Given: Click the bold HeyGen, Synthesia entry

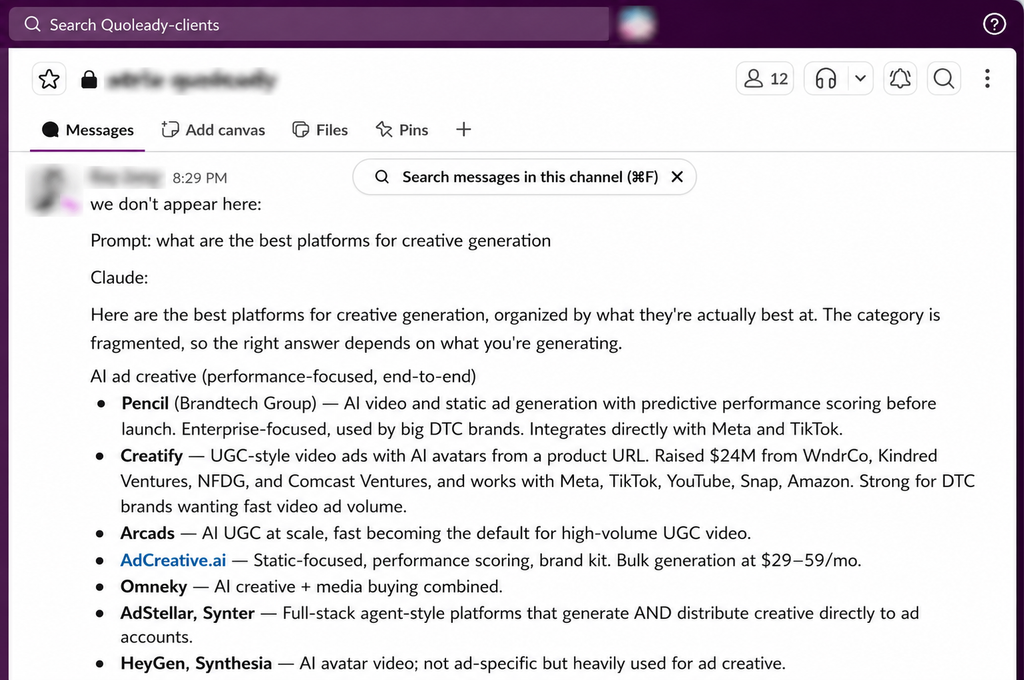Looking at the screenshot, I should tap(196, 663).
